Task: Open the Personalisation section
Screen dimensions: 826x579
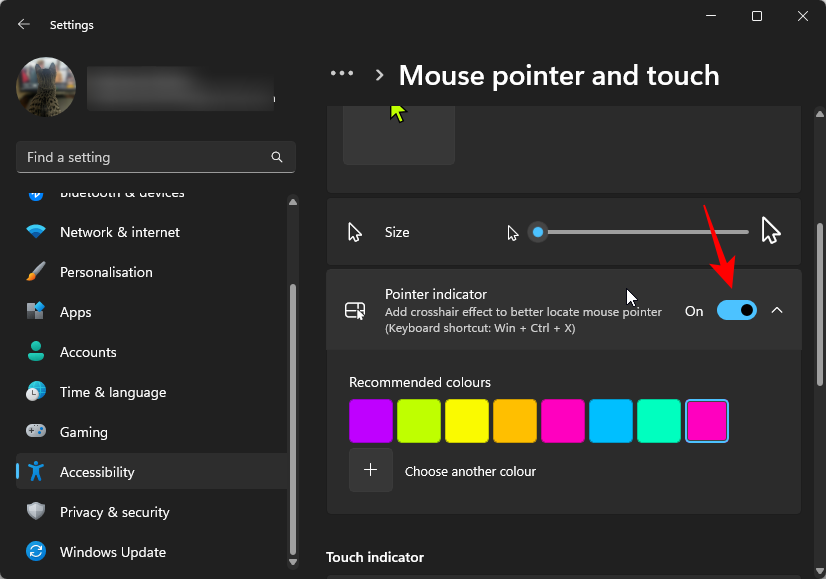Action: point(152,272)
